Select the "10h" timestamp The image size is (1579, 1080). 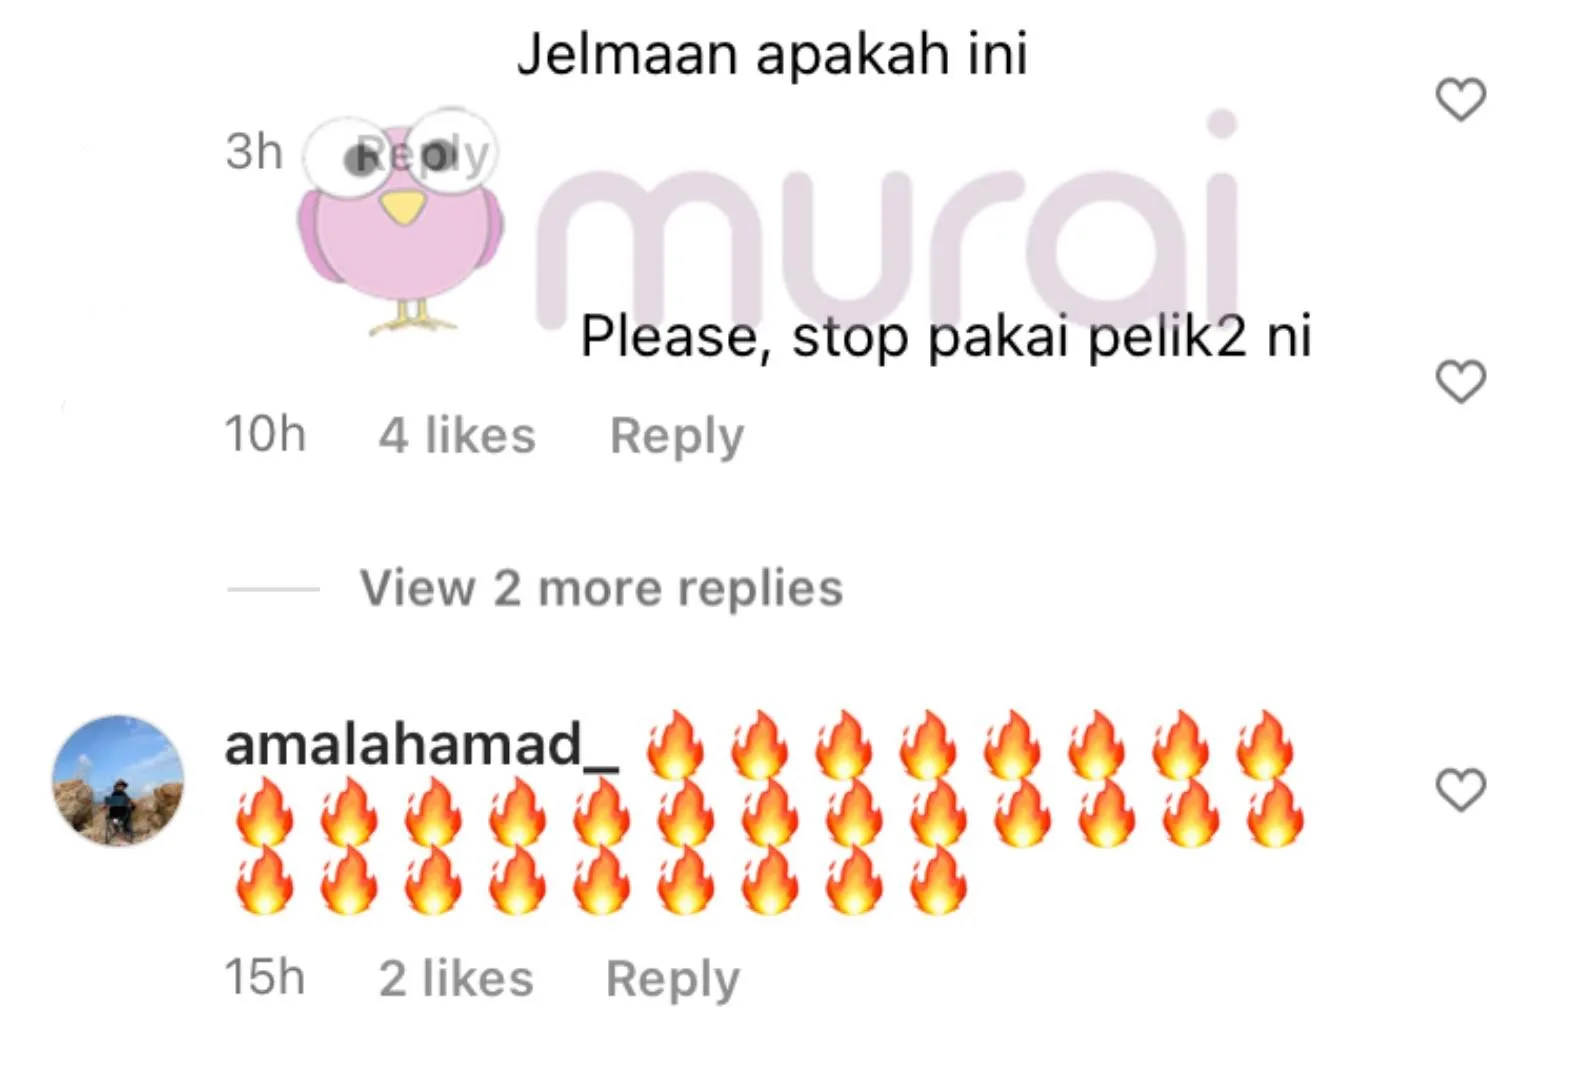265,435
